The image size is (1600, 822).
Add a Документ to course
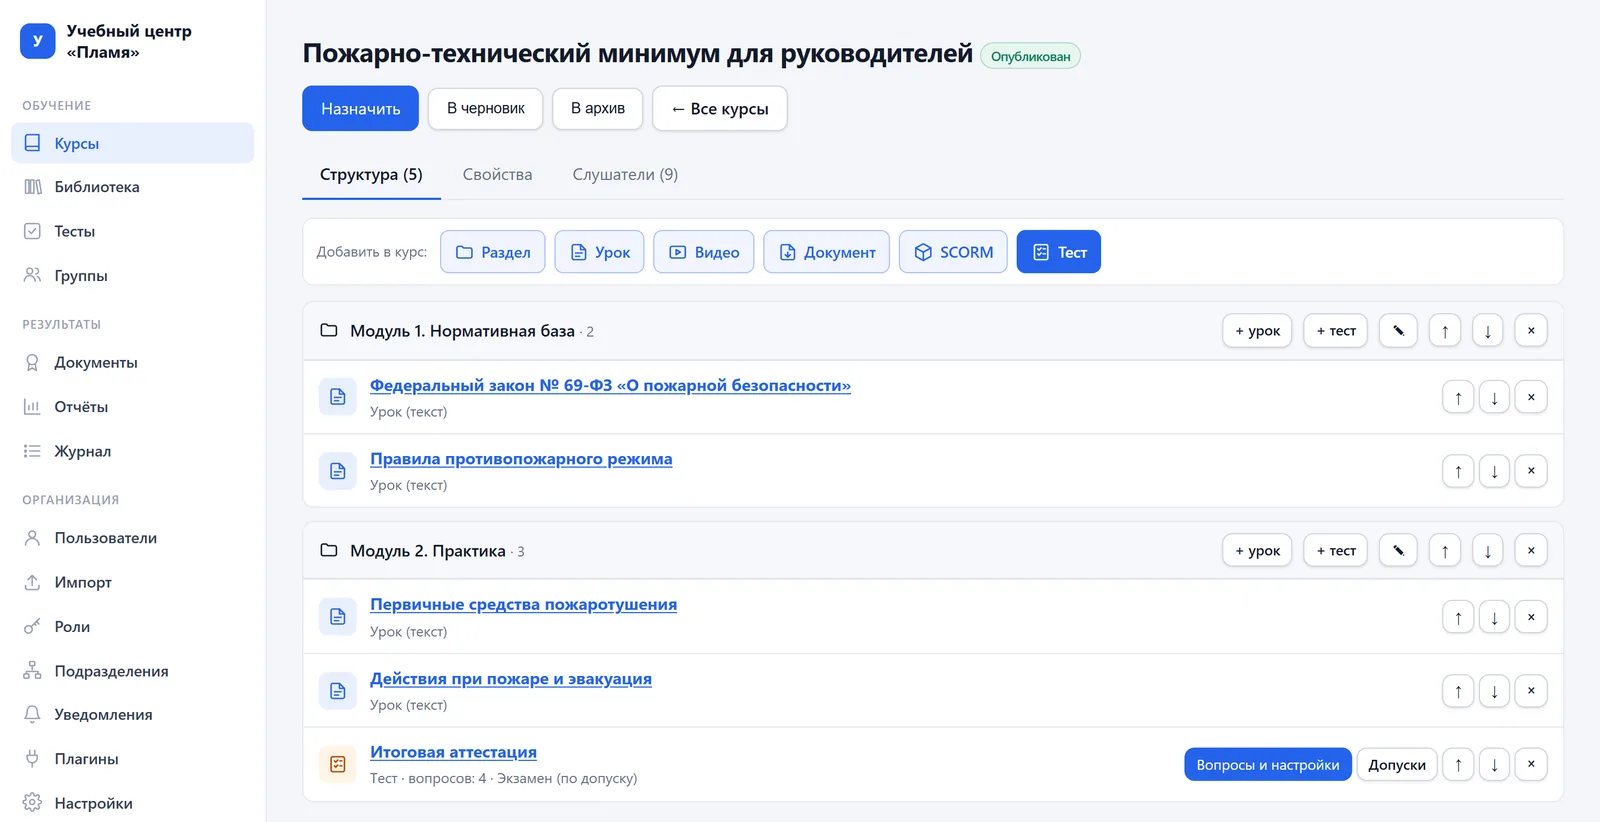tap(827, 252)
